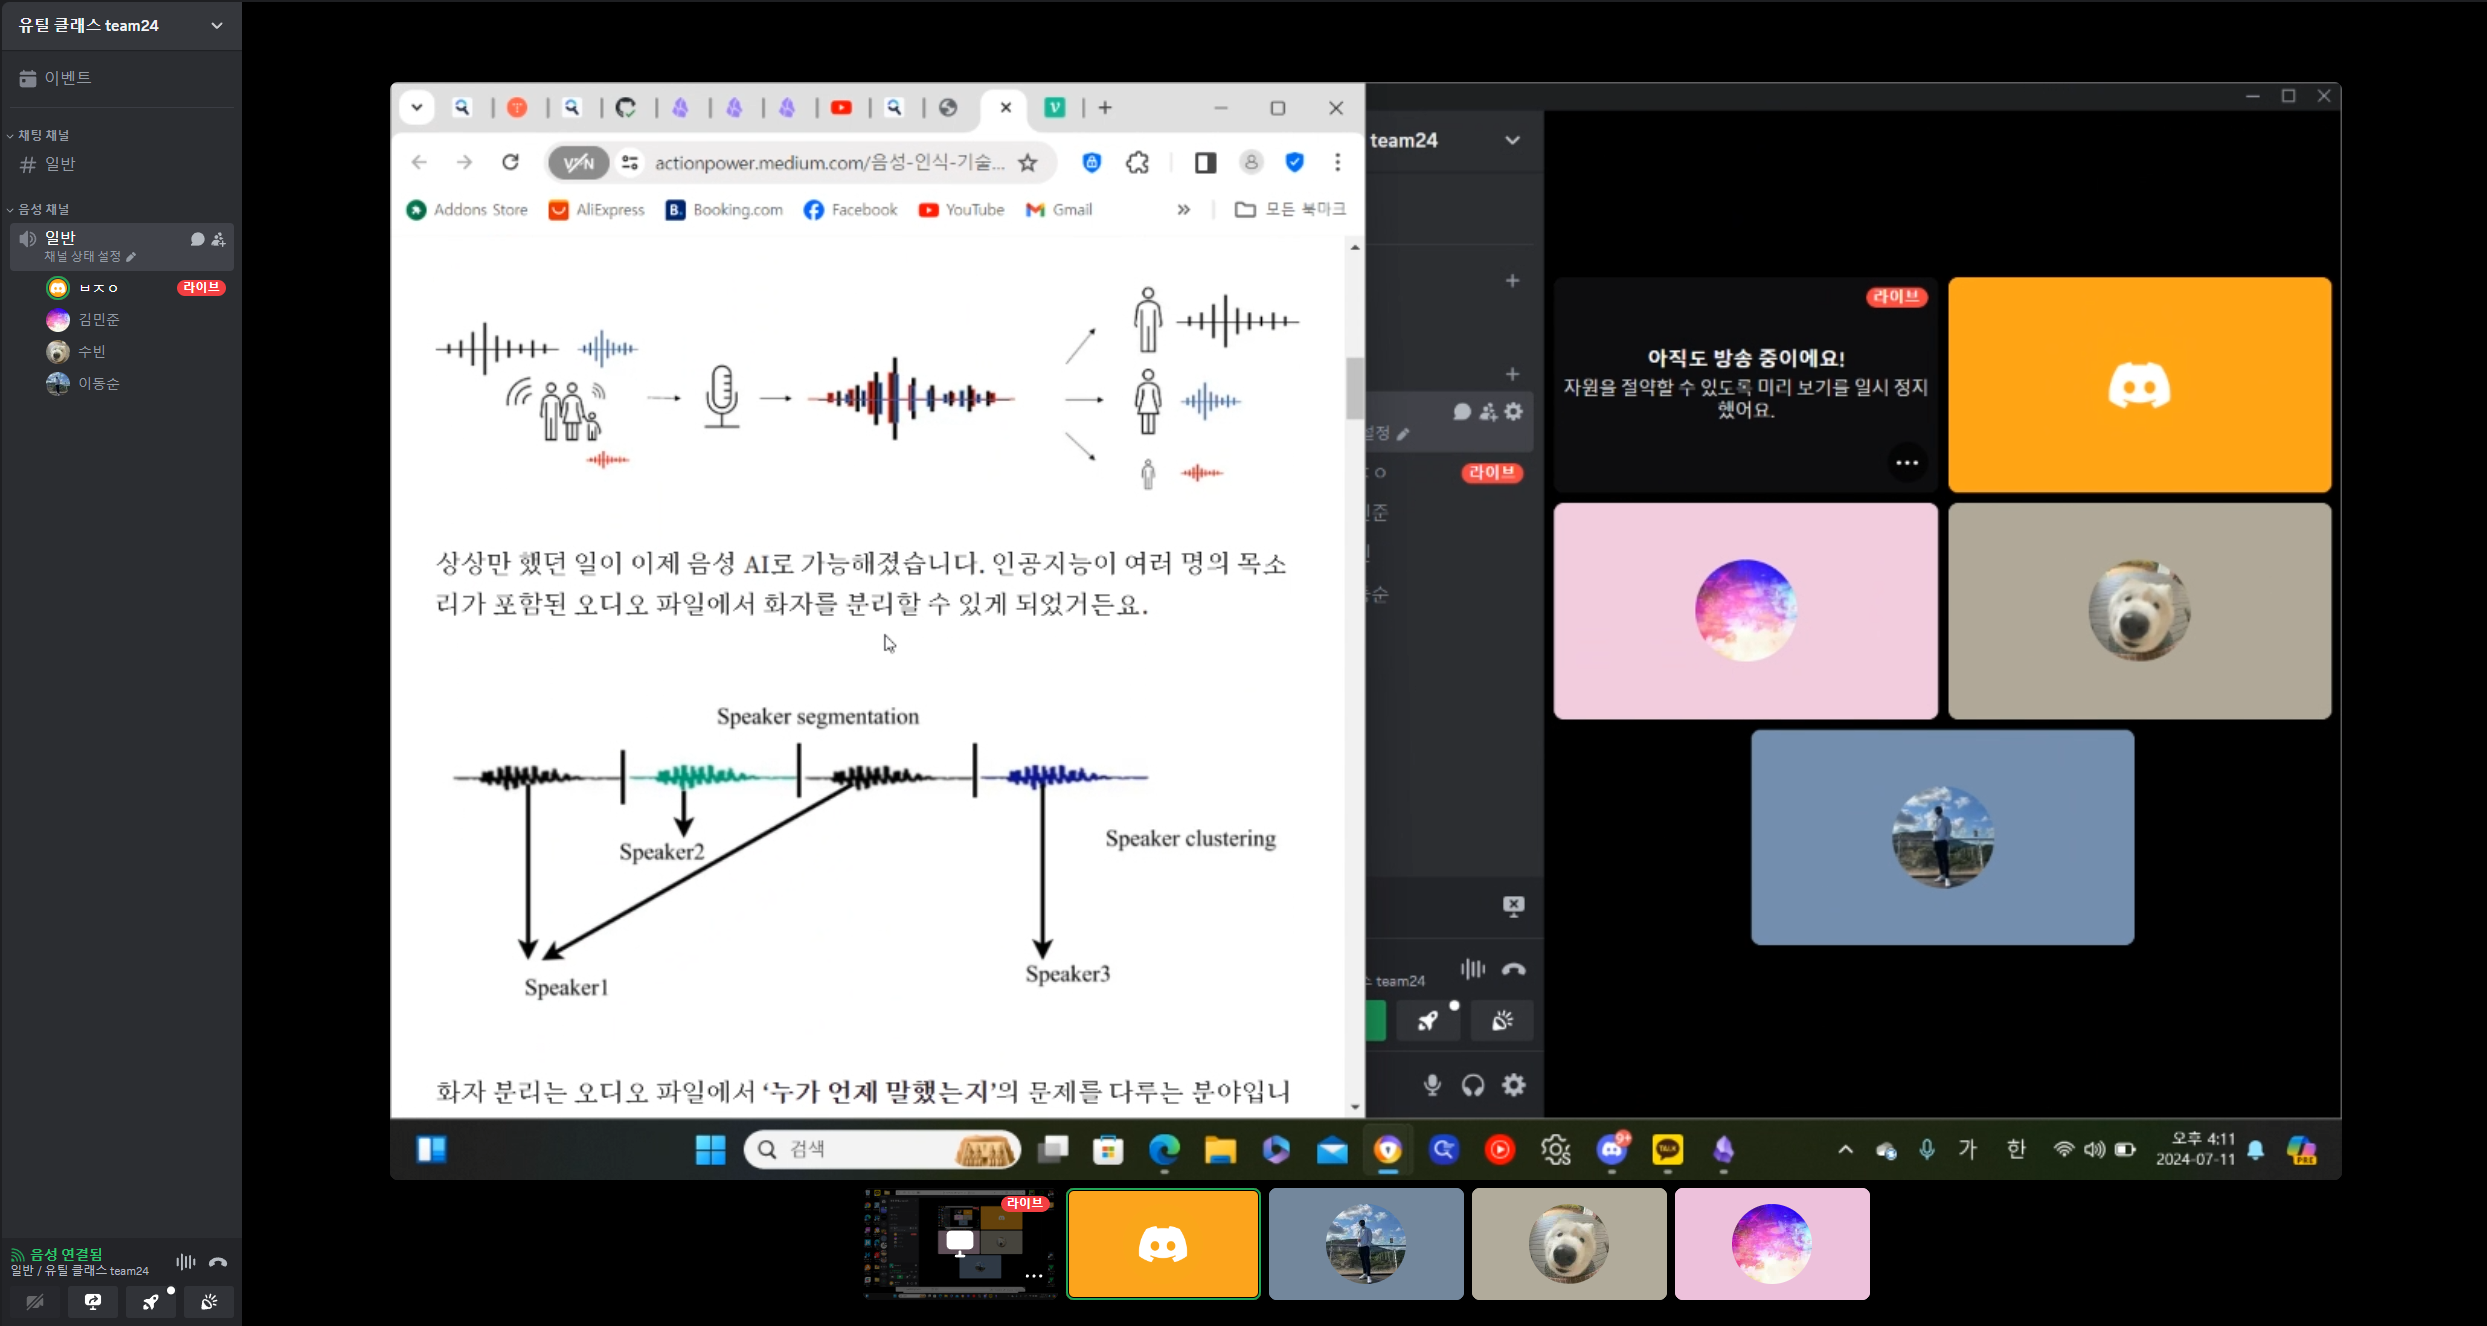Toggle camera using the crossed video icon
Image resolution: width=2487 pixels, height=1326 pixels.
pyautogui.click(x=35, y=1301)
